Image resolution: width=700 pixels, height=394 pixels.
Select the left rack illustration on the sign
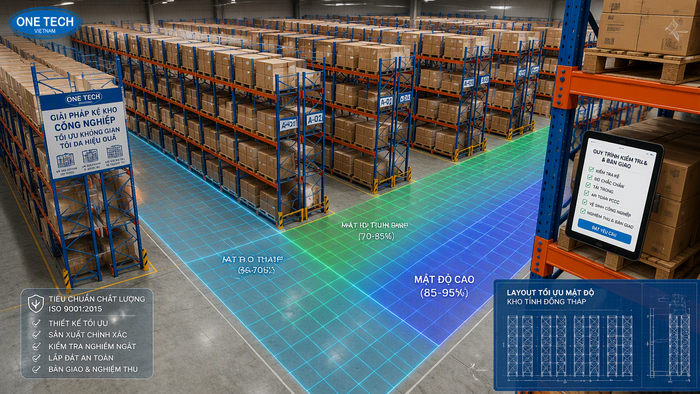click(66, 160)
